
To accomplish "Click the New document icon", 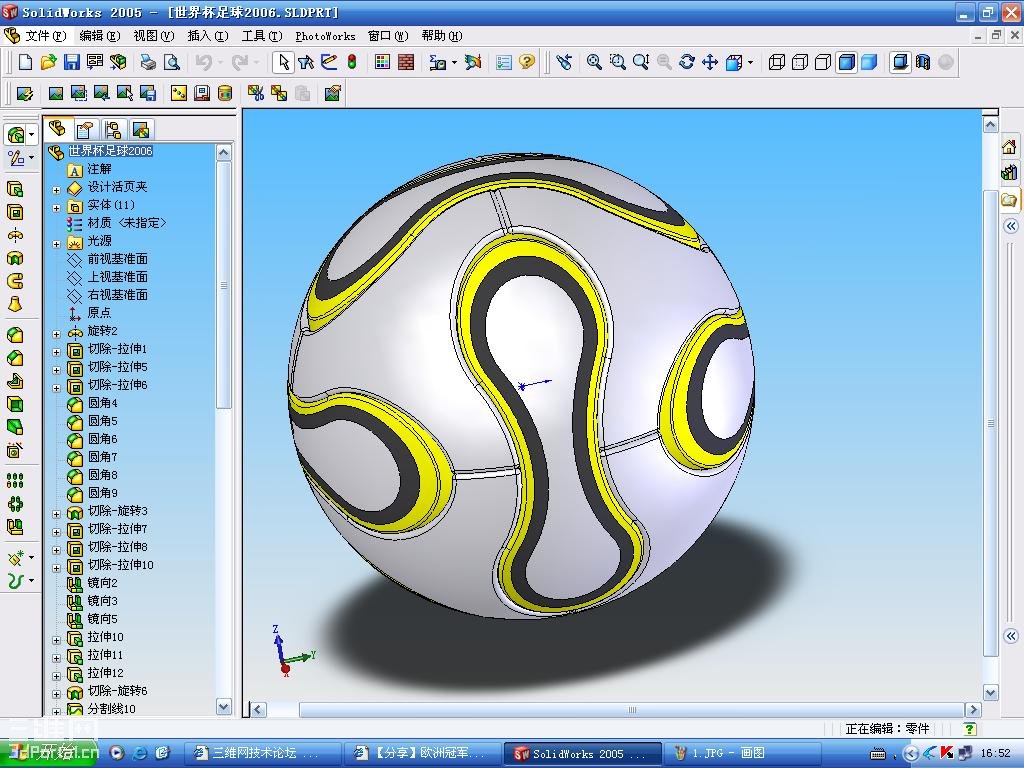I will [x=25, y=62].
